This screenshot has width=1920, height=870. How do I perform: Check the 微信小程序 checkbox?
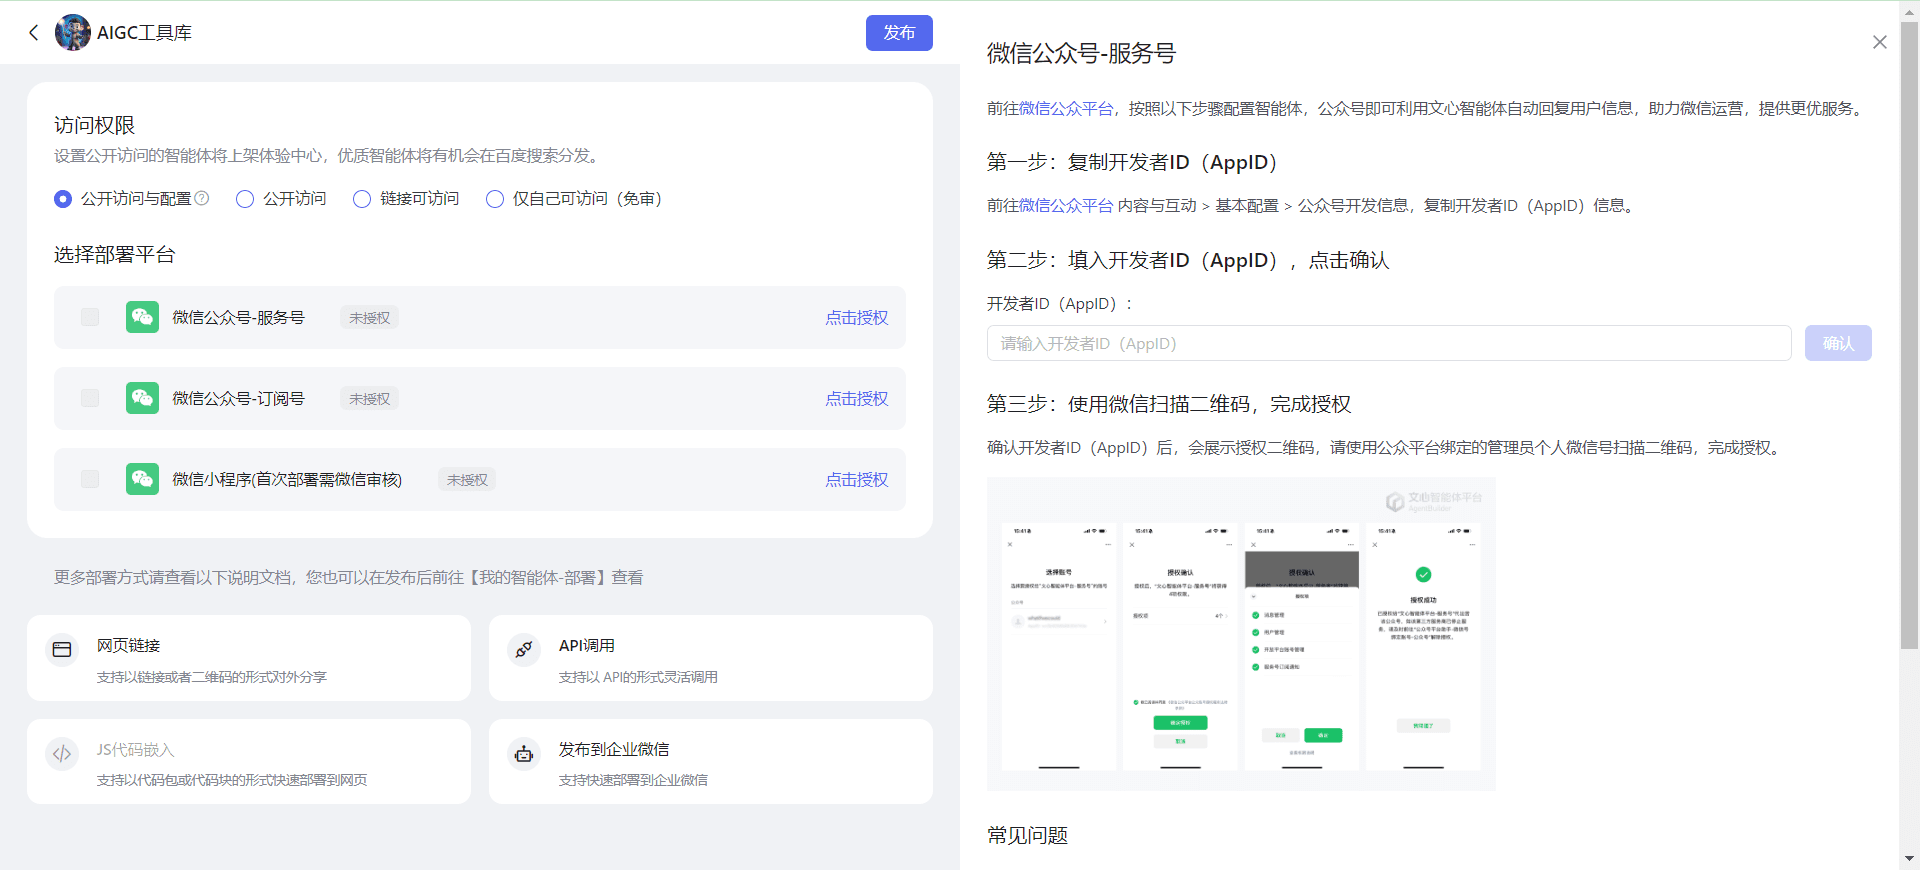[x=90, y=479]
